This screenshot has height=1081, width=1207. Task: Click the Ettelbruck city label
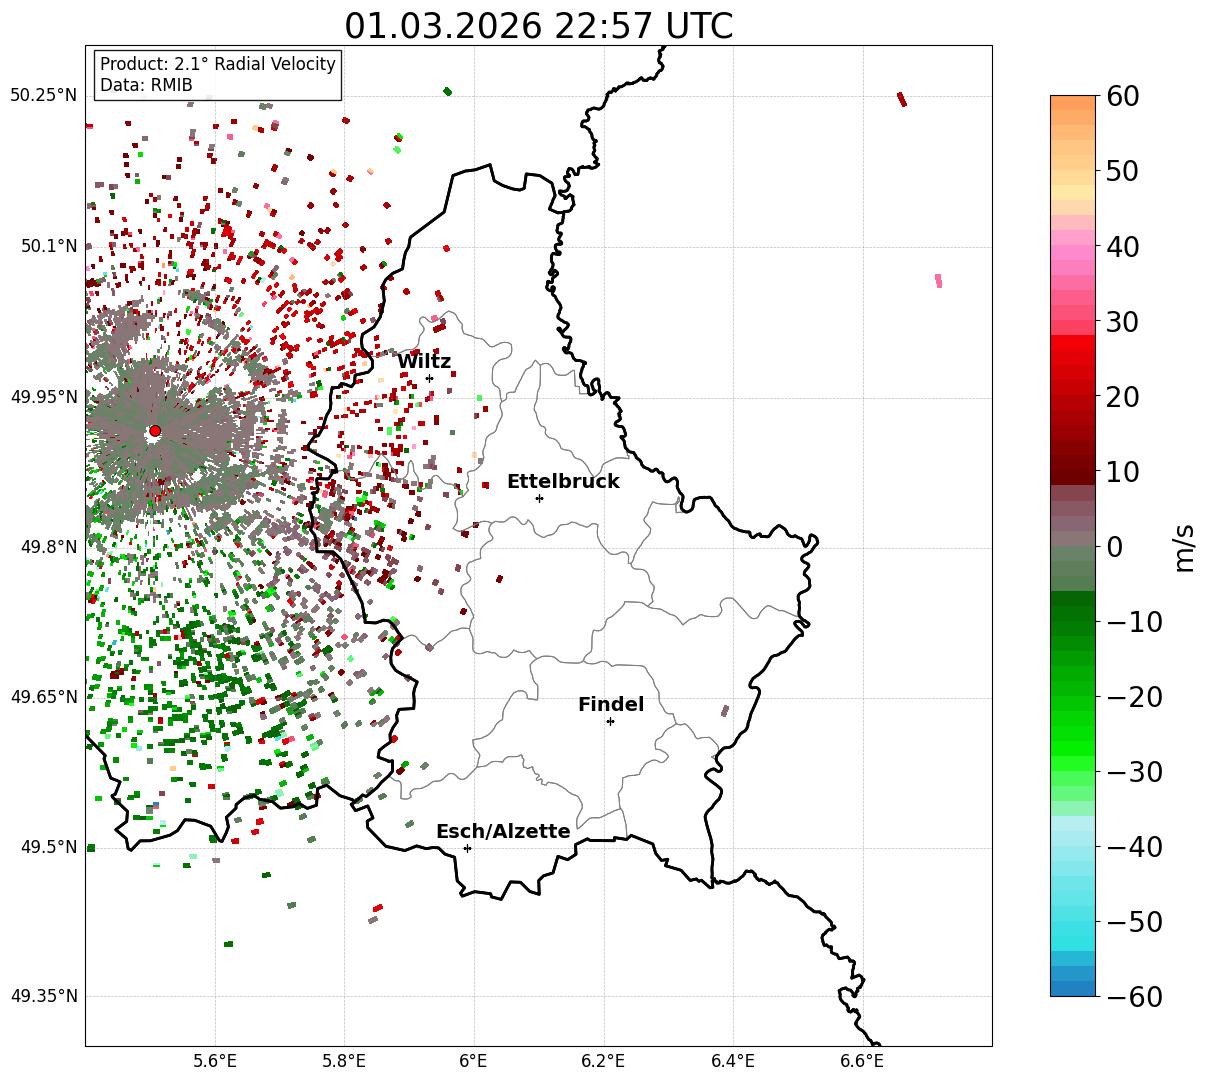point(563,482)
